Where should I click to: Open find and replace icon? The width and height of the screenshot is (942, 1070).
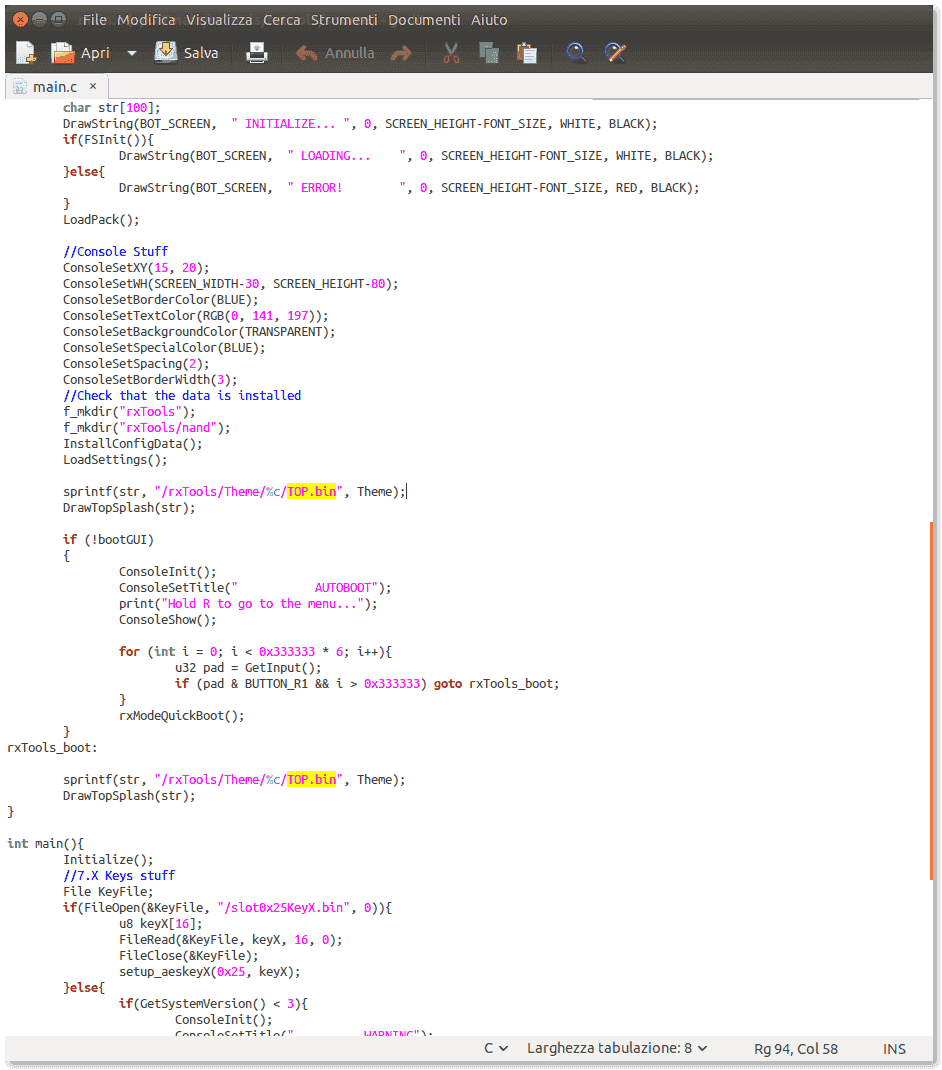tap(615, 53)
